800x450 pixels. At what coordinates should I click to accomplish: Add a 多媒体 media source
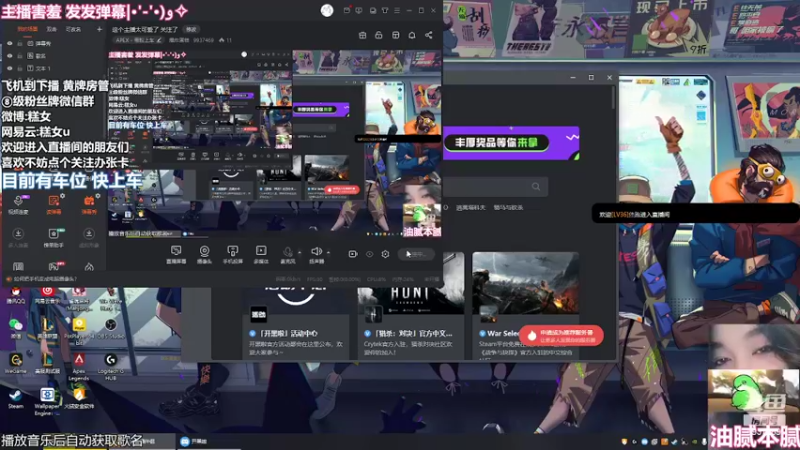pyautogui.click(x=261, y=254)
